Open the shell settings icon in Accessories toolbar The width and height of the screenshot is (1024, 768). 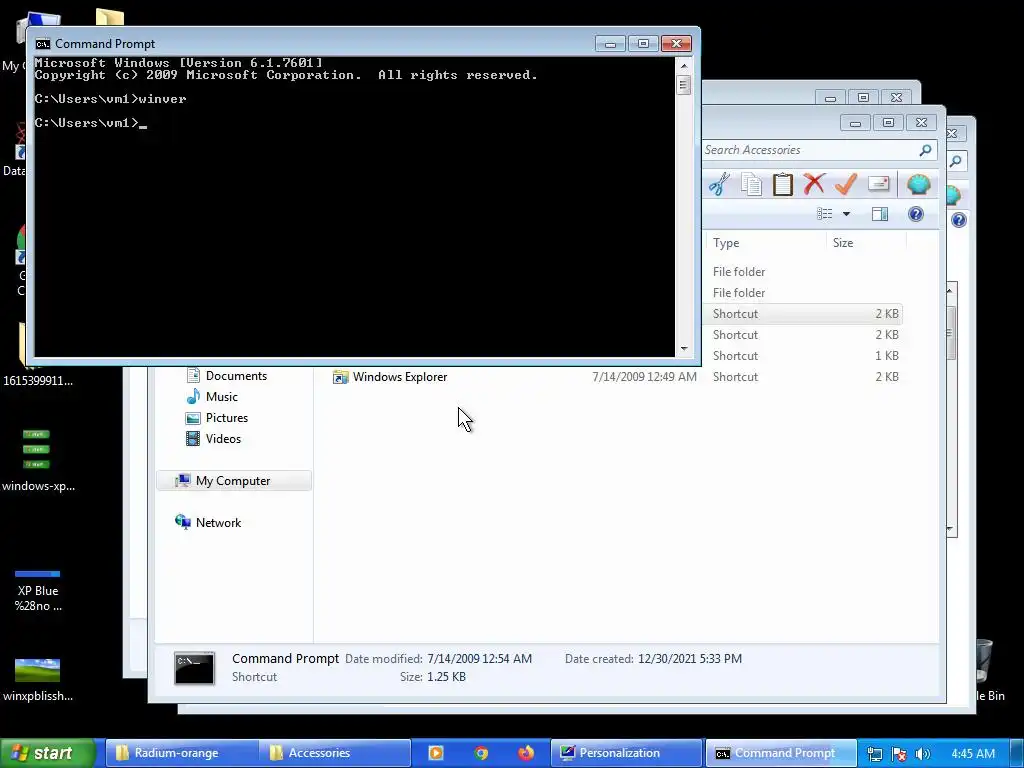[918, 184]
